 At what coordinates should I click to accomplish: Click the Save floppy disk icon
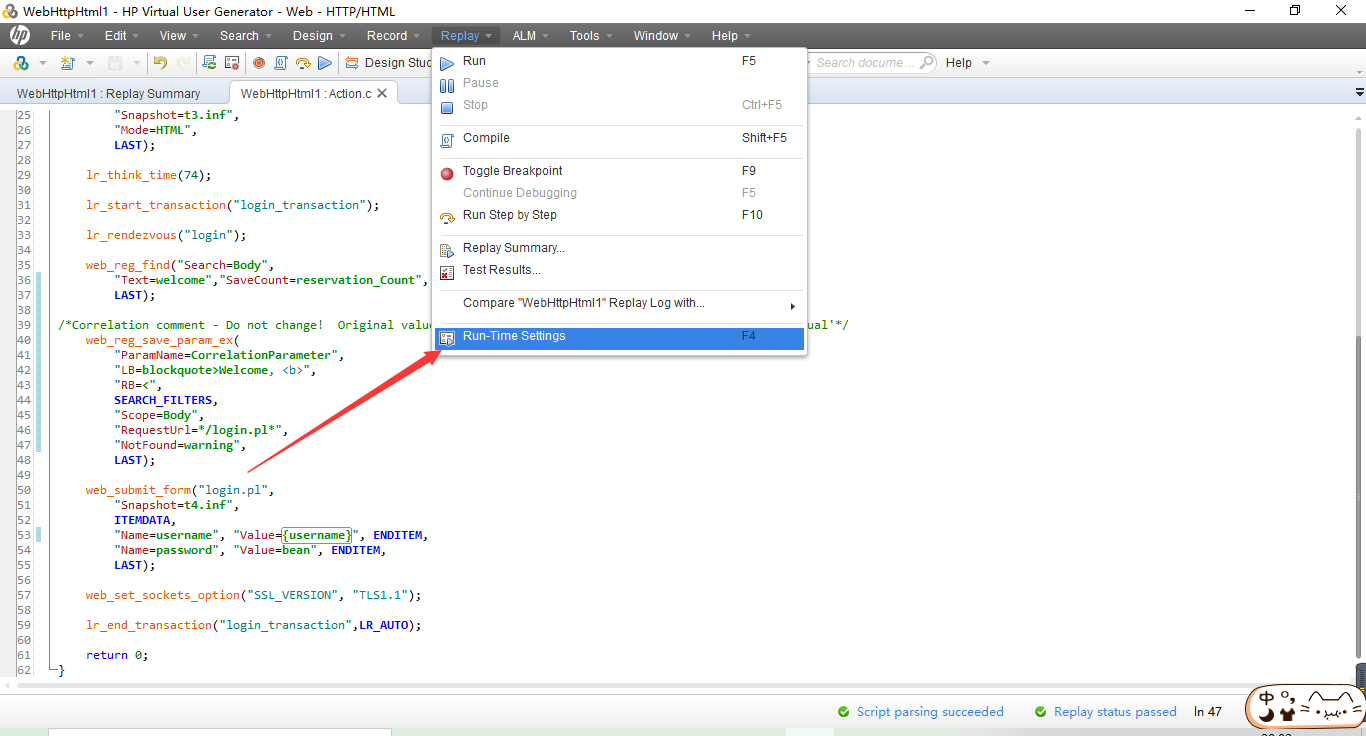click(x=114, y=63)
